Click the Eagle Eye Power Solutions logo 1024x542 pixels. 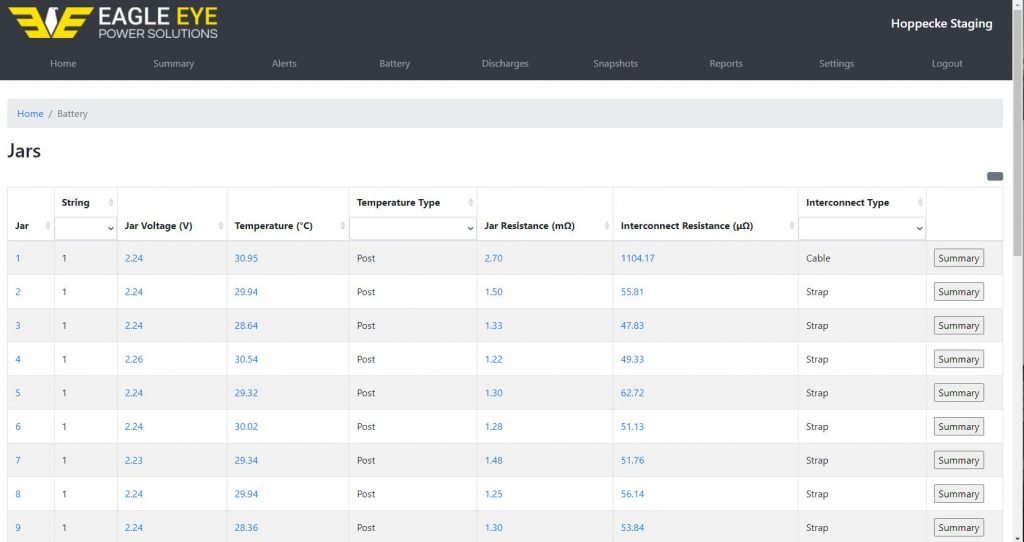click(x=112, y=23)
